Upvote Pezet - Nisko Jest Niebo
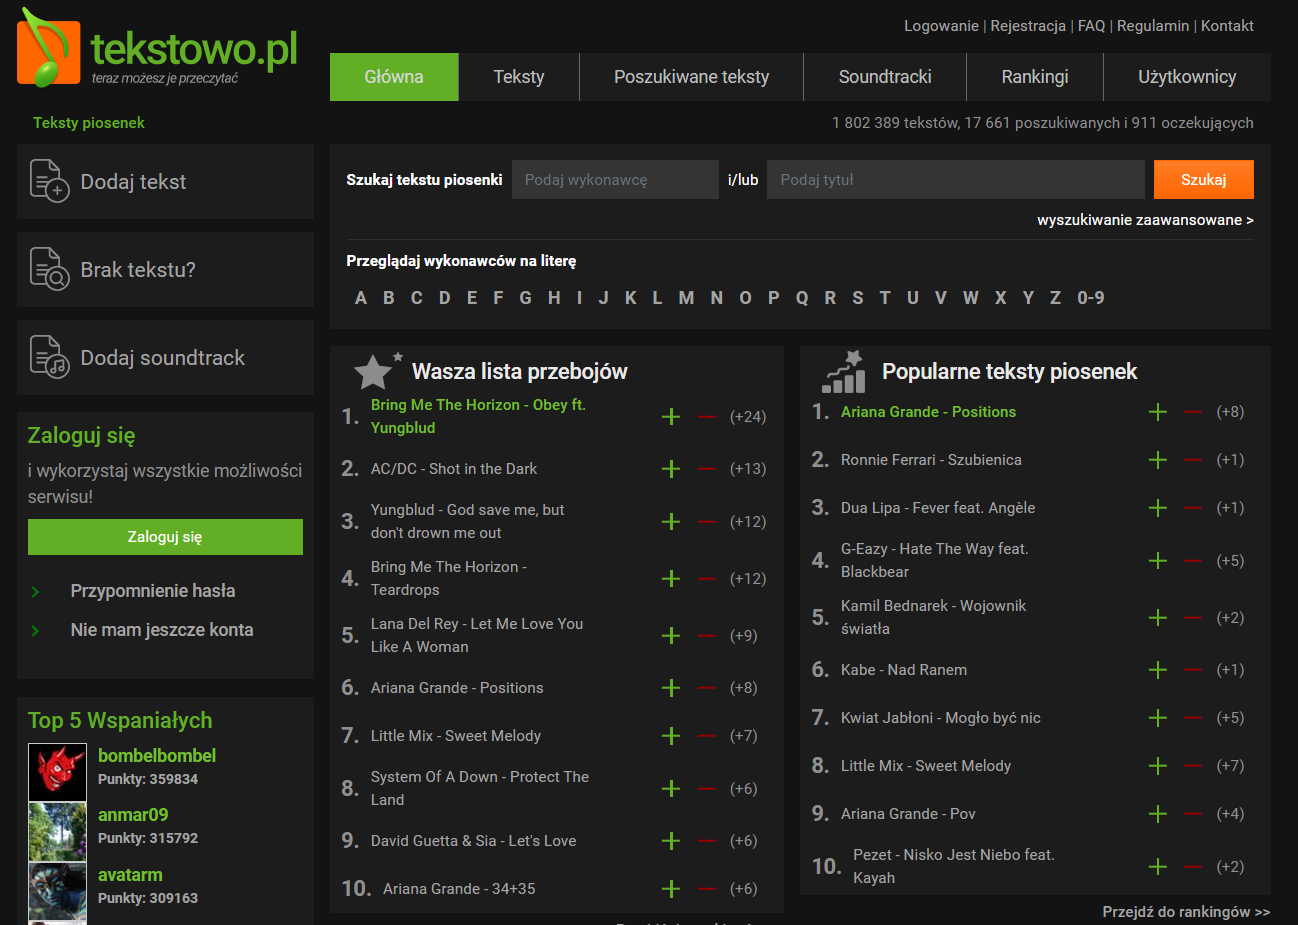The height and width of the screenshot is (925, 1298). (1158, 866)
